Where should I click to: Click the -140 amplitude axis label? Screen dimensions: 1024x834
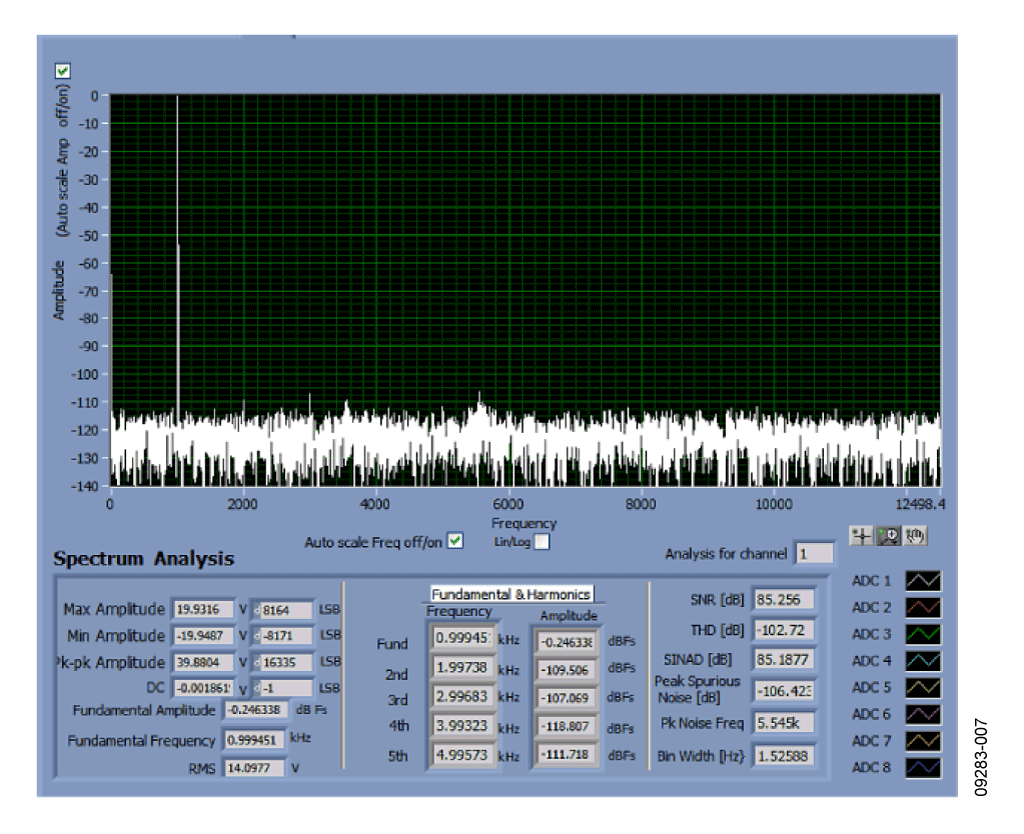(85, 486)
